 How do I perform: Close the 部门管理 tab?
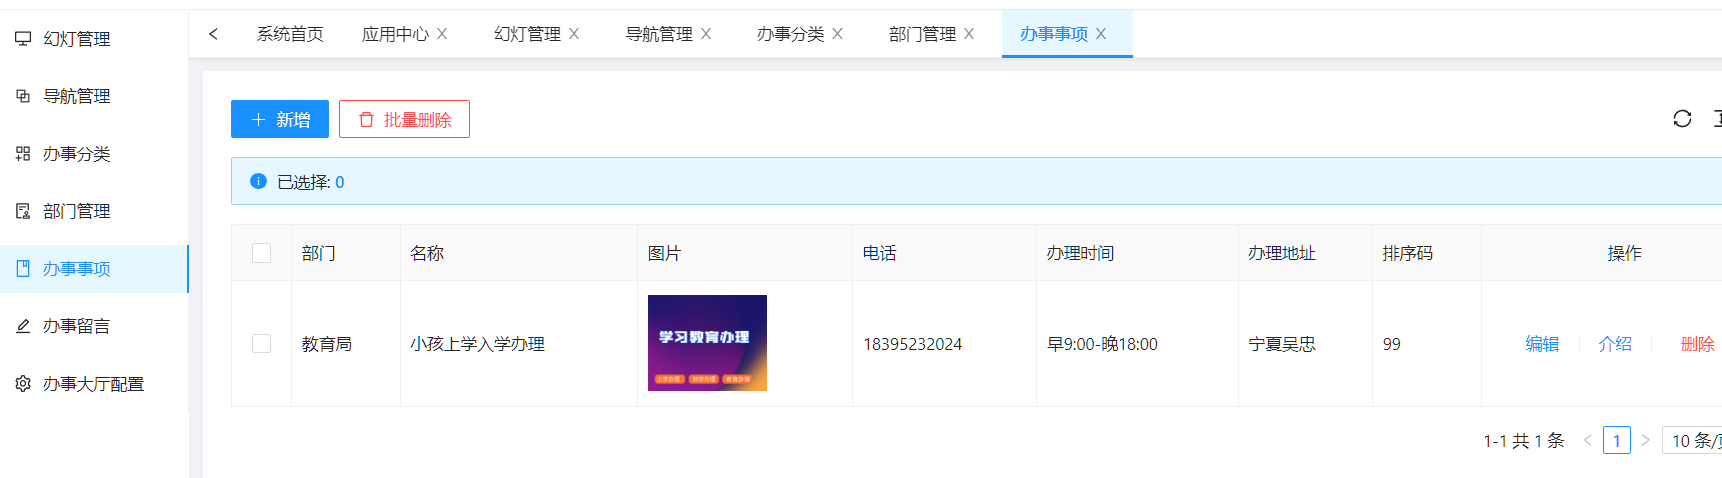(969, 34)
